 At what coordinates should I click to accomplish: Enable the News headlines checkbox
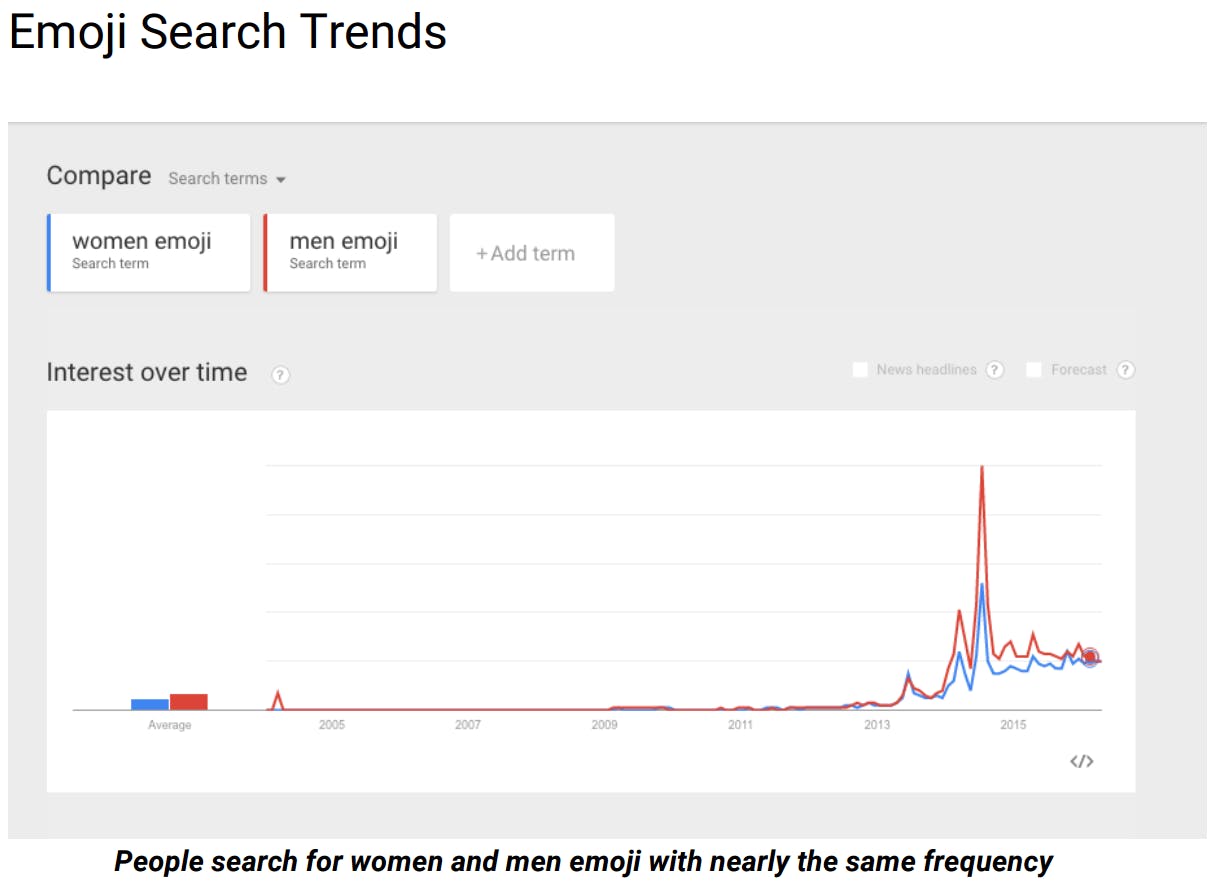pyautogui.click(x=860, y=370)
